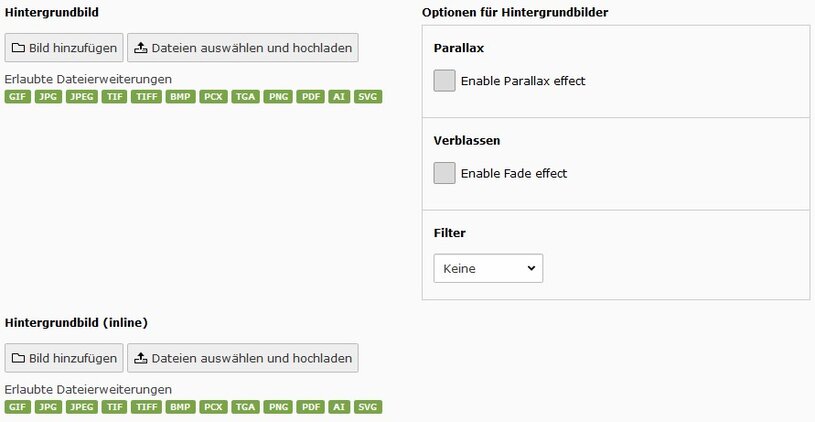Click the Enable Parallax effect label text

(523, 81)
